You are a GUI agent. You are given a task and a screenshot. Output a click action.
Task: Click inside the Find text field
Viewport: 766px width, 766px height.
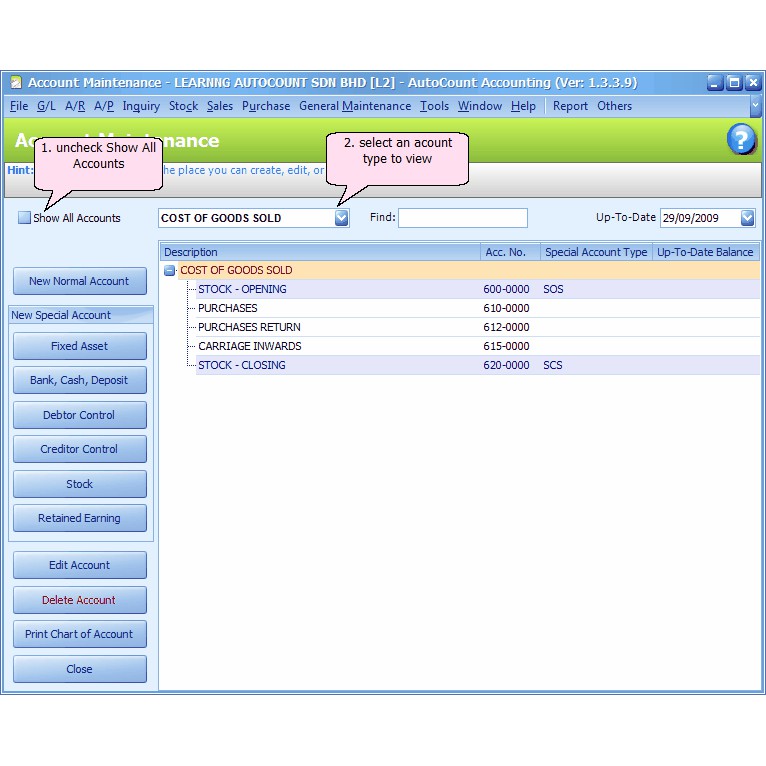(x=462, y=218)
